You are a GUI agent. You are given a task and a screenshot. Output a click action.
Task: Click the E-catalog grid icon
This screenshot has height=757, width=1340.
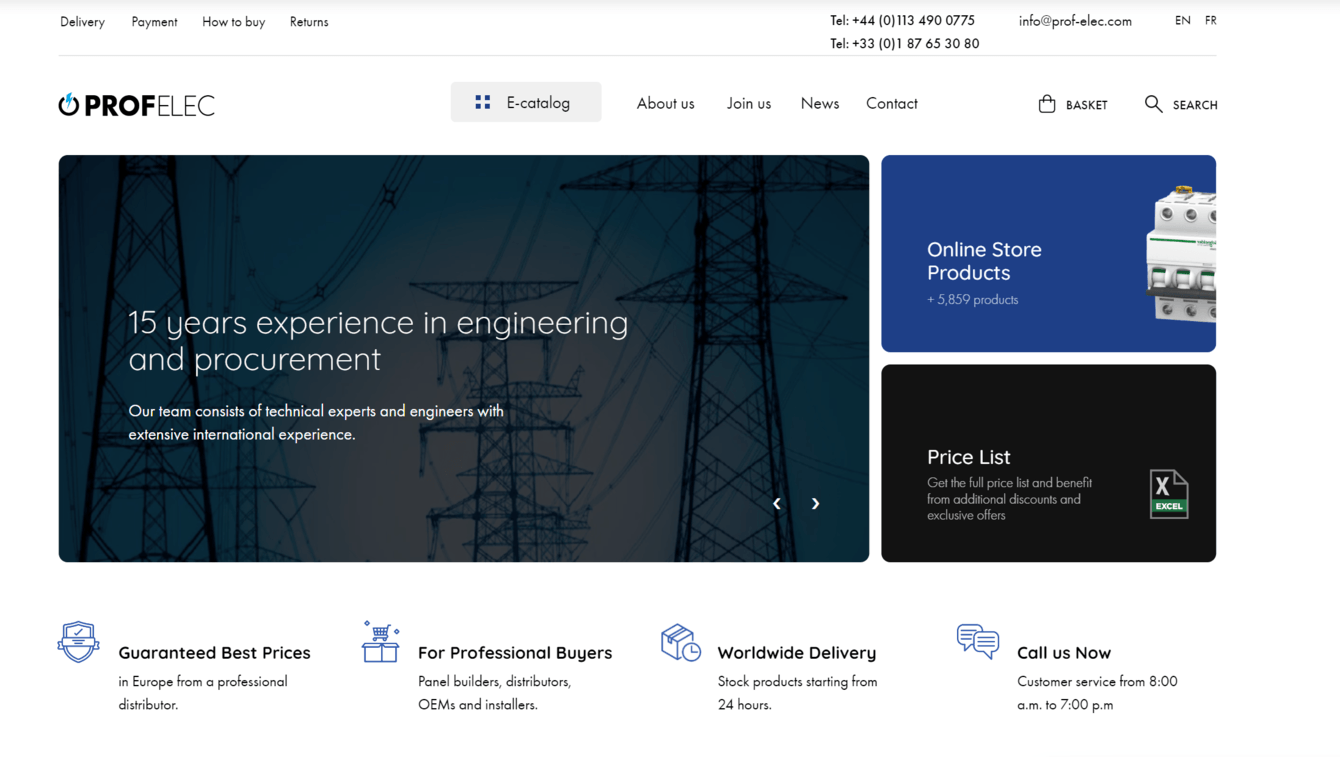[x=483, y=102]
